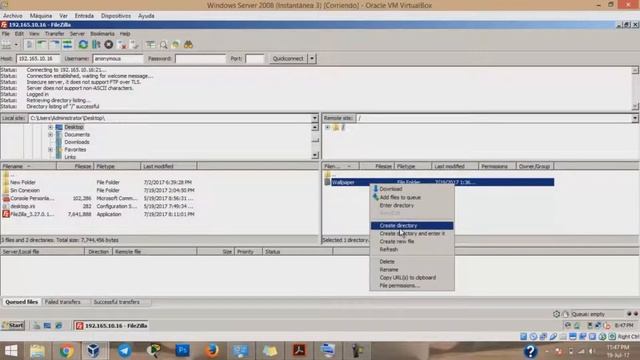Toggle the remote directory tree display
This screenshot has height=360, width=640.
55,44
